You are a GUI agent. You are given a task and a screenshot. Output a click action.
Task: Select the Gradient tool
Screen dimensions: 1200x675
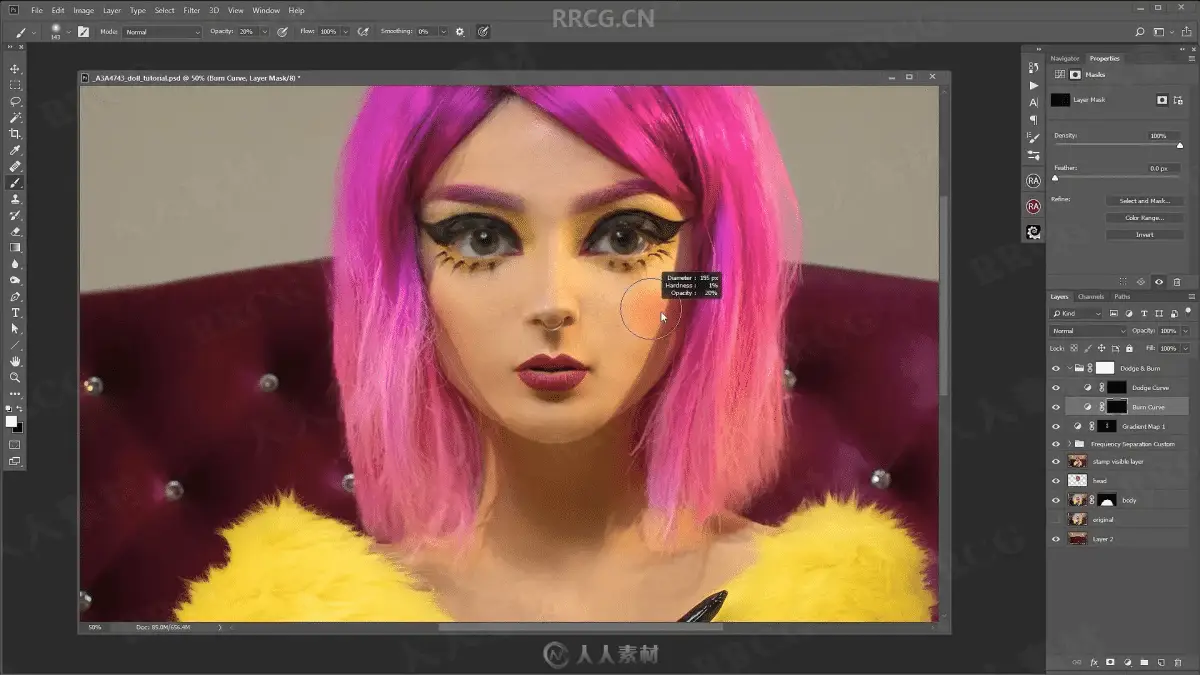click(x=15, y=247)
